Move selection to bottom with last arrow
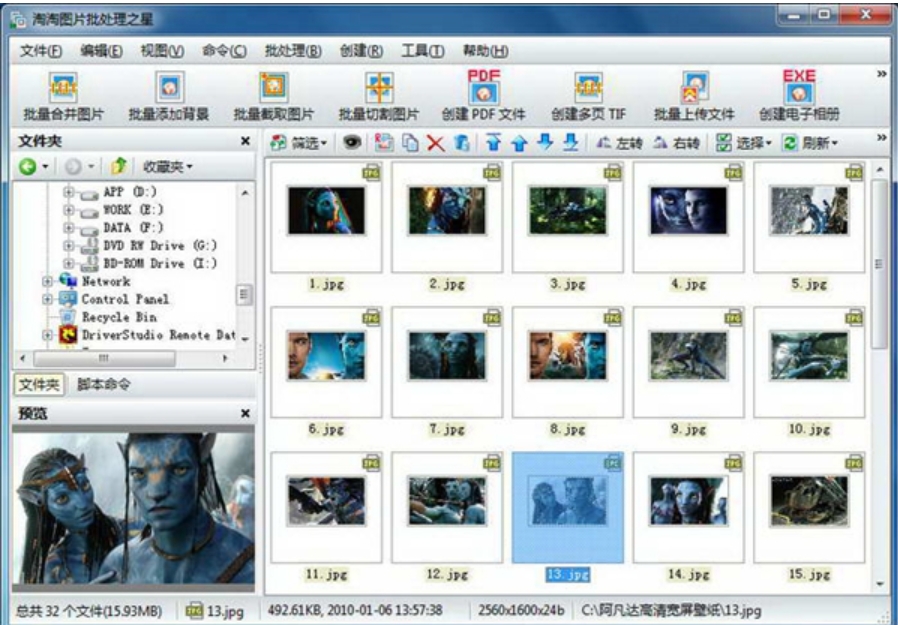The width and height of the screenshot is (898, 625). coord(570,143)
